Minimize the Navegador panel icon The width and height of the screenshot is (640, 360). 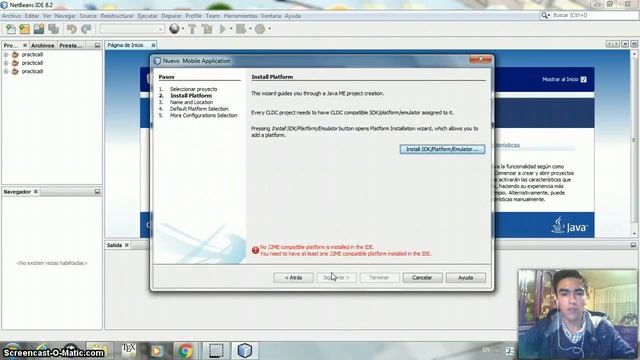point(97,192)
